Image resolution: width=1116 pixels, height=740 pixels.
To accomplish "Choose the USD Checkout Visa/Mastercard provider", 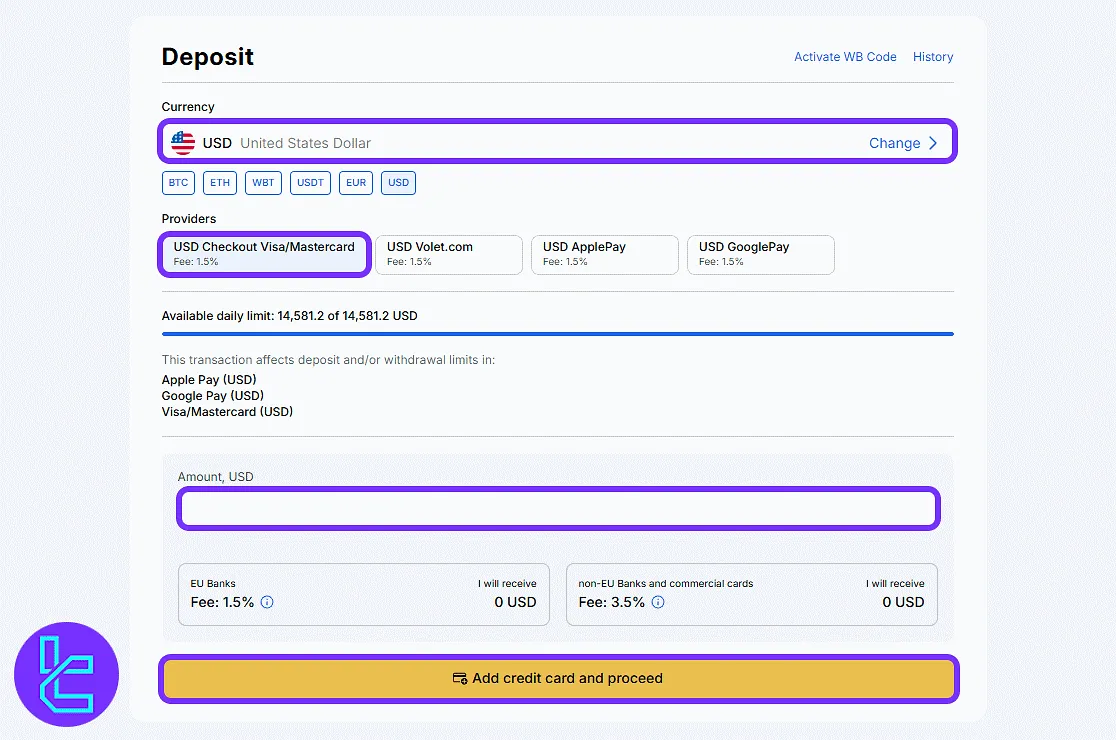I will click(x=264, y=254).
